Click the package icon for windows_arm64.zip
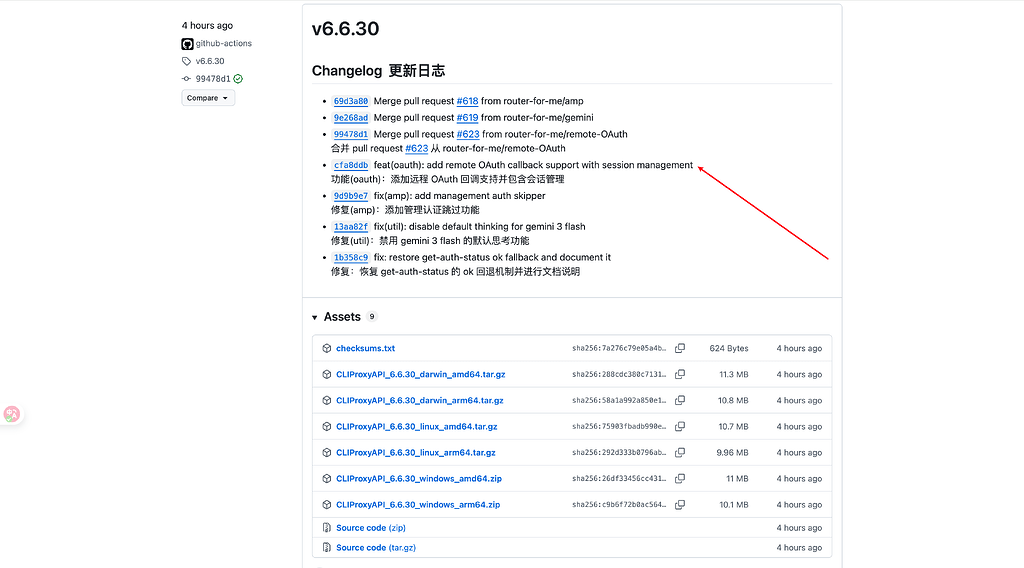The image size is (1024, 568). point(327,505)
